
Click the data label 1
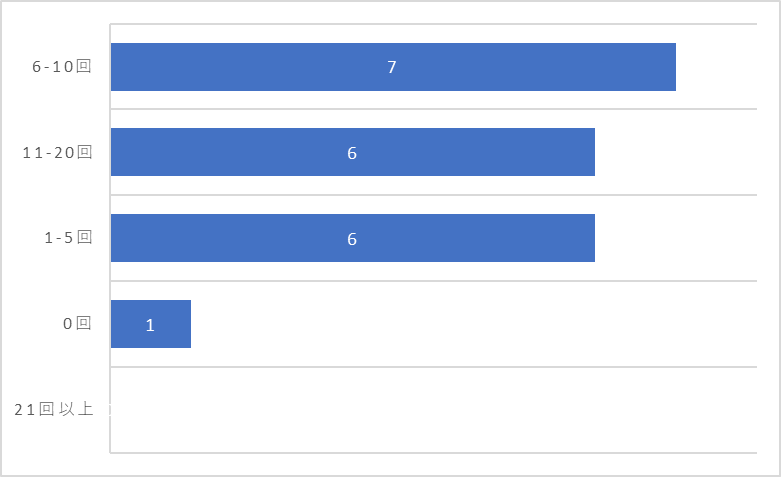(x=150, y=325)
